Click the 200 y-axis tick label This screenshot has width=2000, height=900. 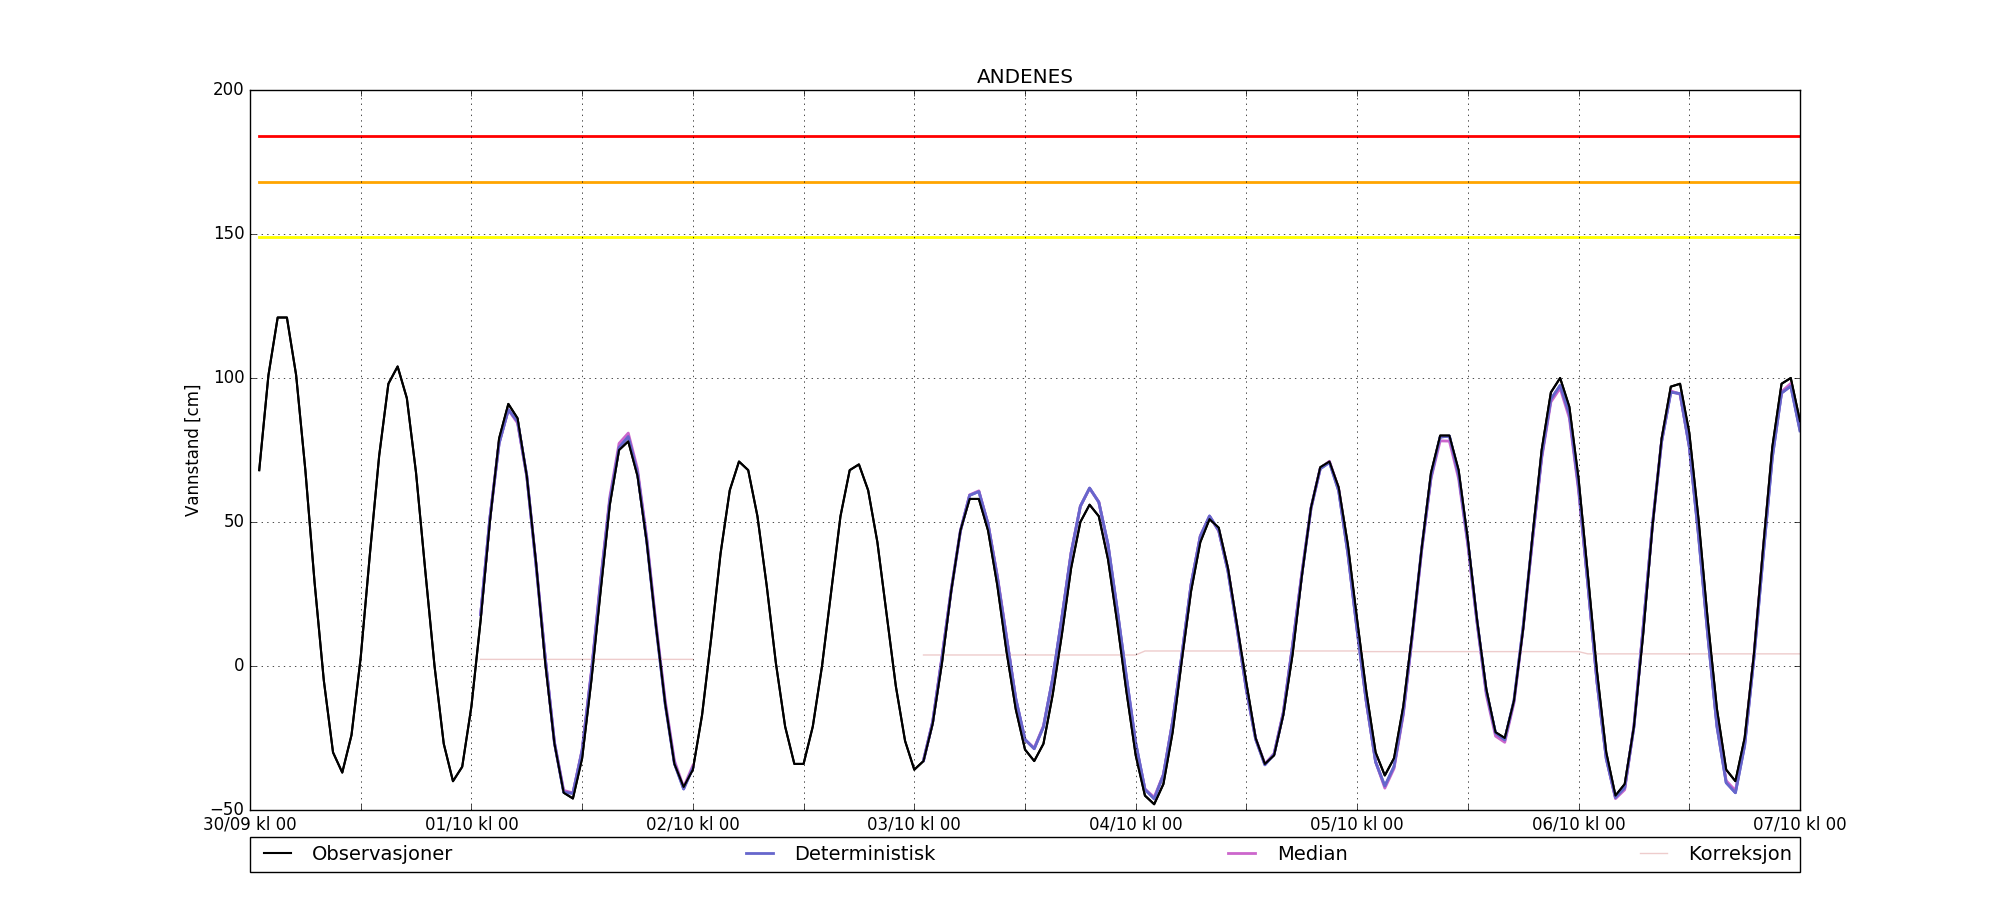(228, 90)
